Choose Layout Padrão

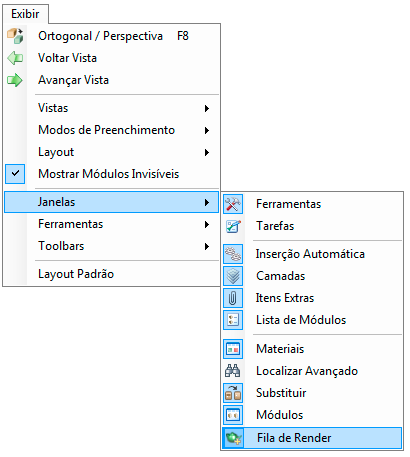[x=111, y=274]
